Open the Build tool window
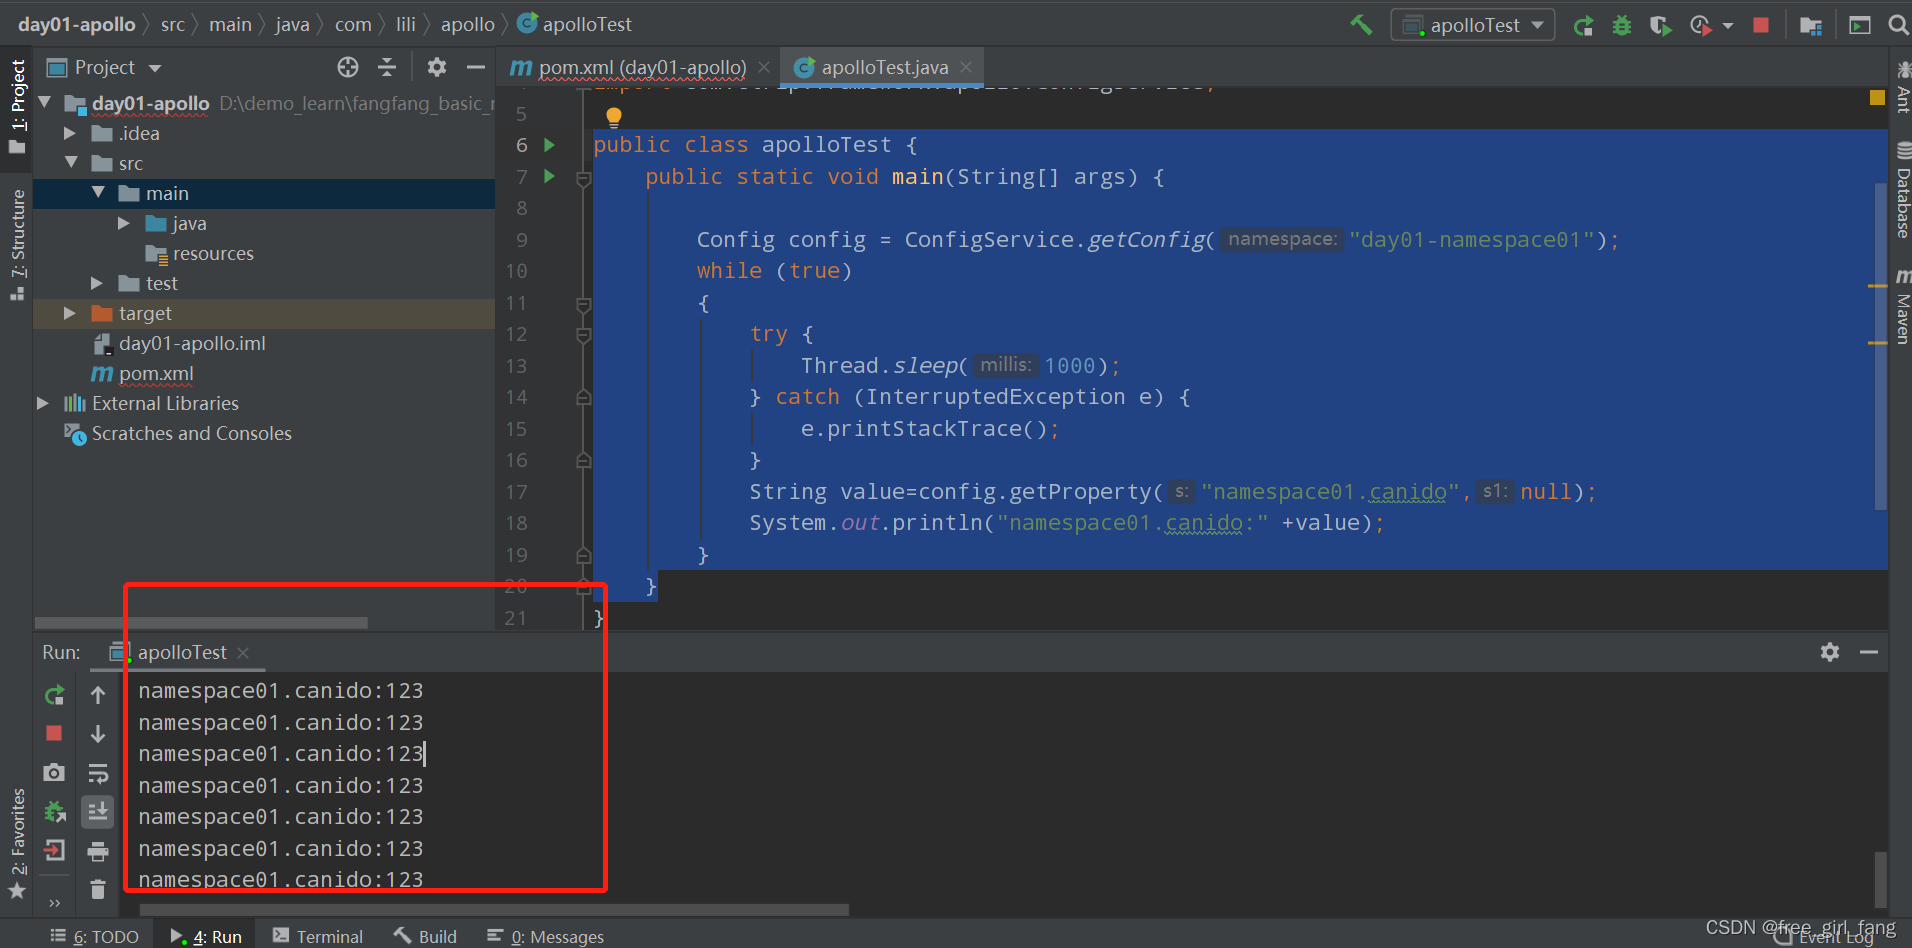1912x948 pixels. [x=425, y=936]
